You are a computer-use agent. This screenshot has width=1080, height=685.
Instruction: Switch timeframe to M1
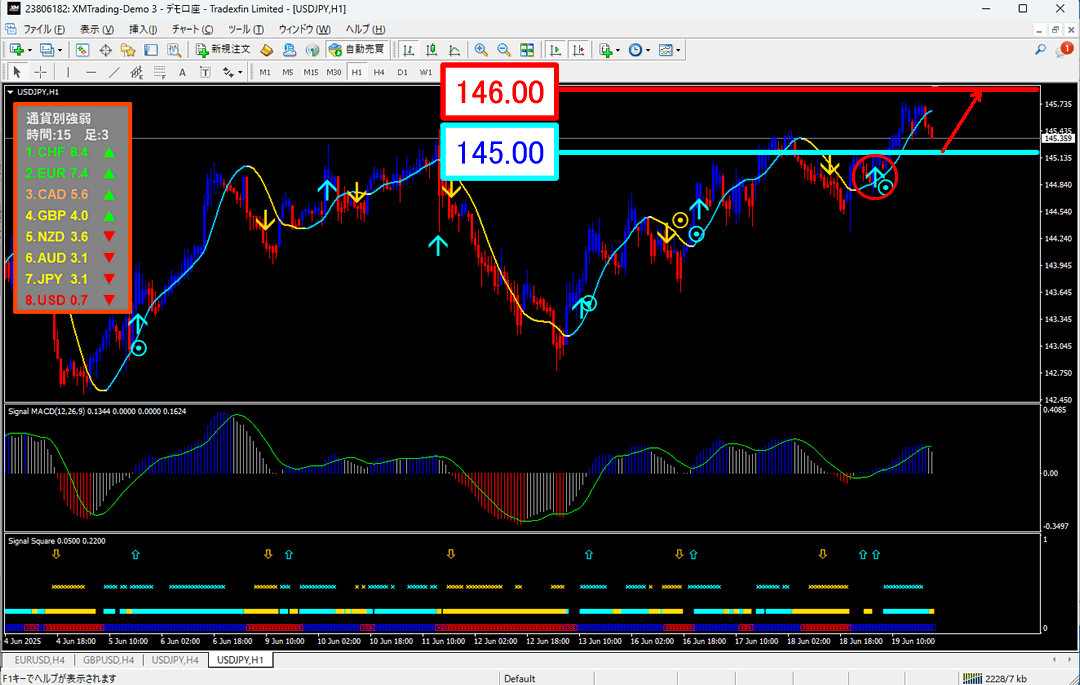[x=265, y=72]
